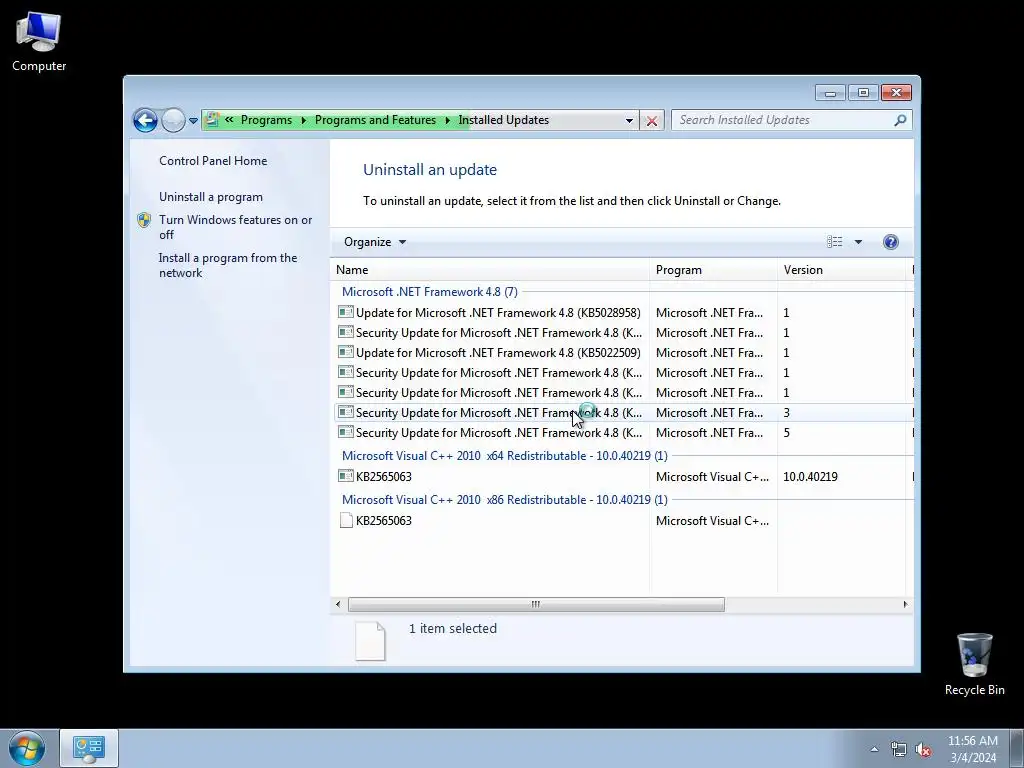Viewport: 1024px width, 768px height.
Task: Open Computer desktop icon
Action: [x=39, y=42]
